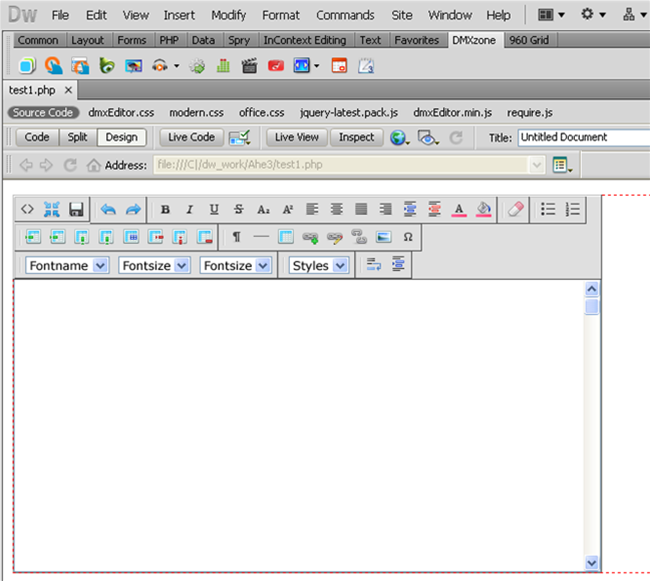This screenshot has width=650, height=581.
Task: Switch to the Spry insert tab
Action: click(x=239, y=40)
